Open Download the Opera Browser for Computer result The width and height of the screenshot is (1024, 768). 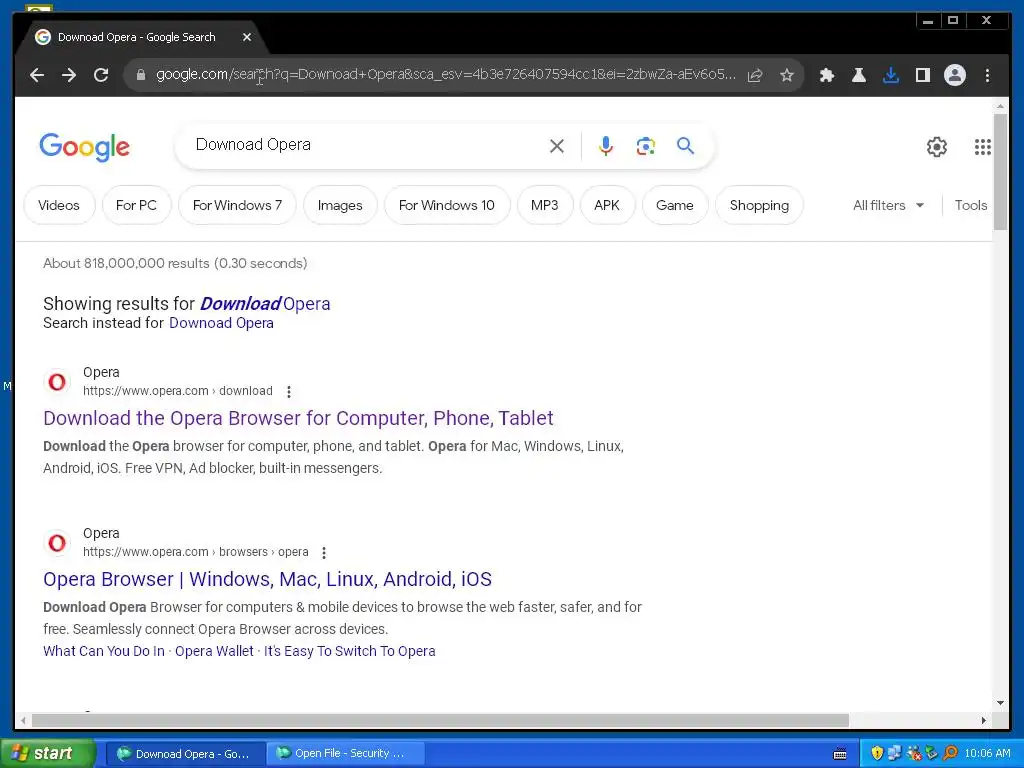pos(298,418)
